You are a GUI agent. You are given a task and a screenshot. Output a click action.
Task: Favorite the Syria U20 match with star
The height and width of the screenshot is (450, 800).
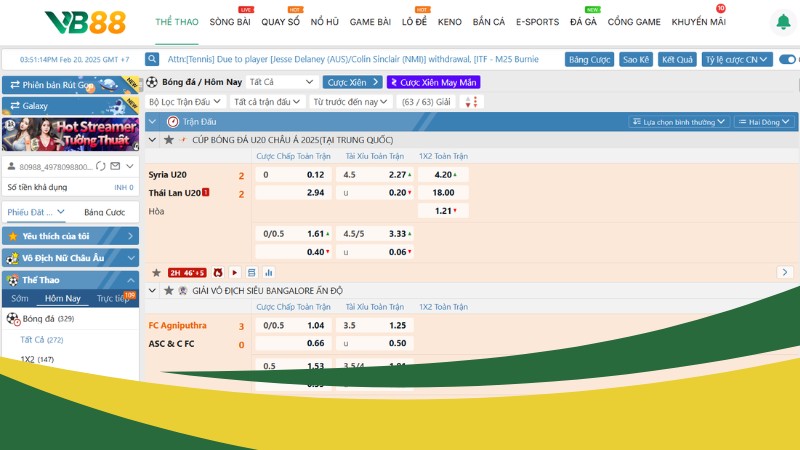[156, 272]
